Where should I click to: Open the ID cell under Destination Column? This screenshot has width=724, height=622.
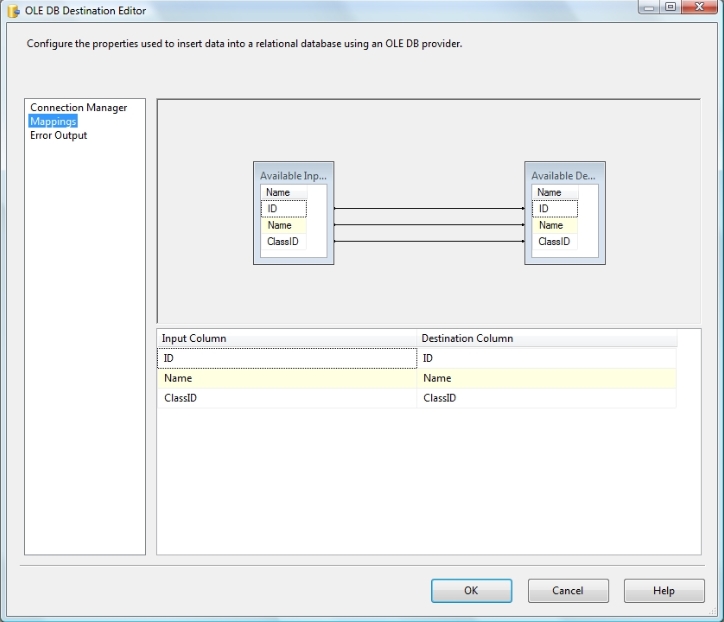pos(547,358)
